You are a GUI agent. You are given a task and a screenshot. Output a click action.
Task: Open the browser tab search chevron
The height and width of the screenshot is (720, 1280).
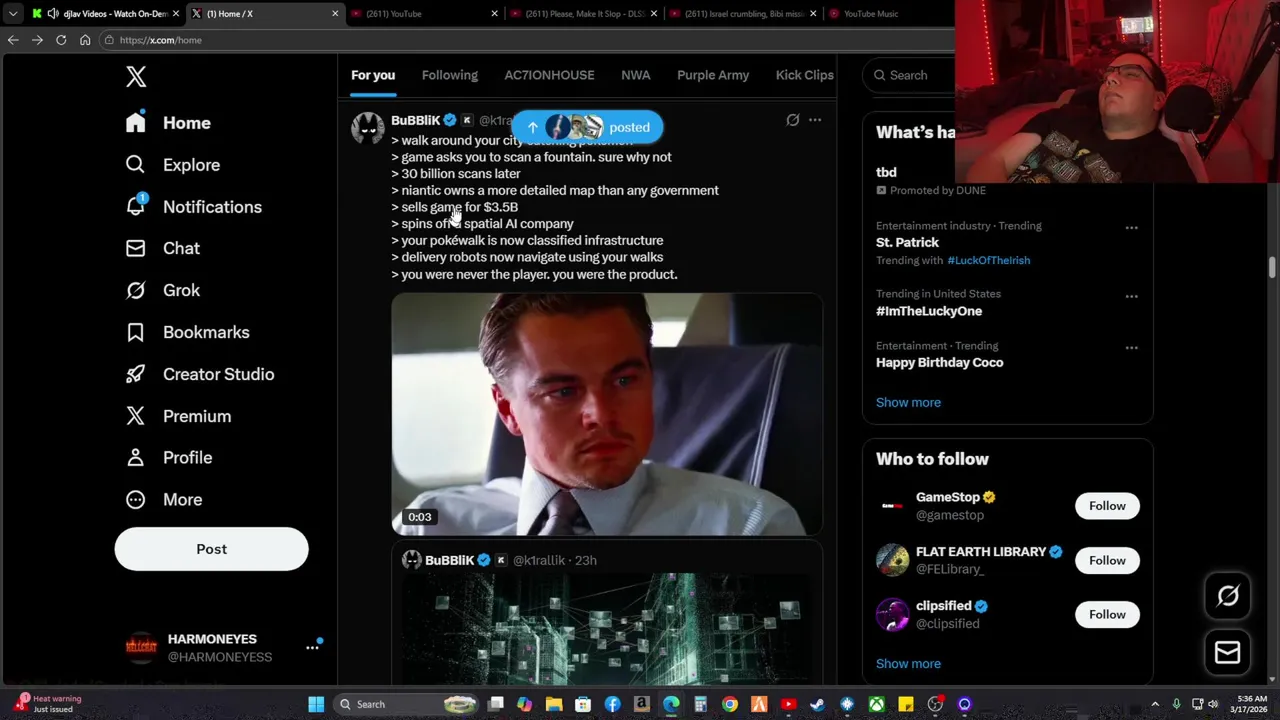12,14
